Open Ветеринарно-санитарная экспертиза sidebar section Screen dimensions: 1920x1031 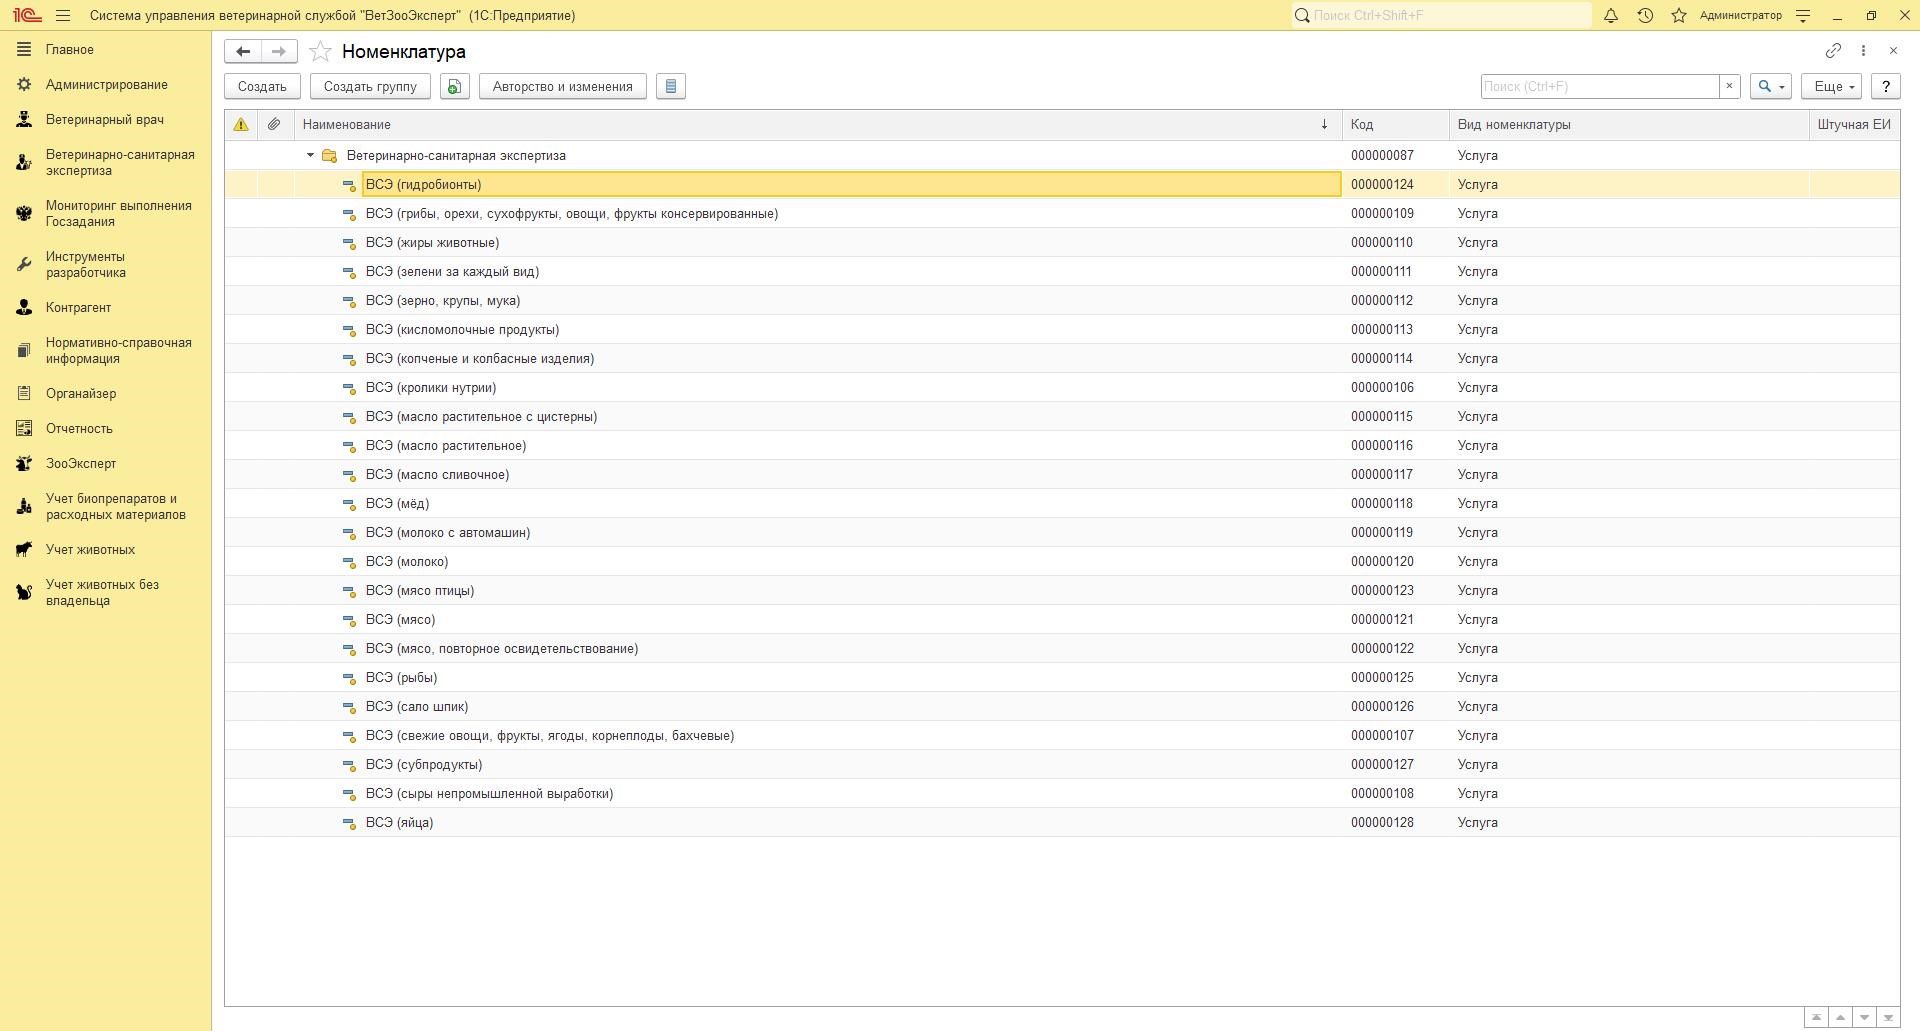[120, 163]
